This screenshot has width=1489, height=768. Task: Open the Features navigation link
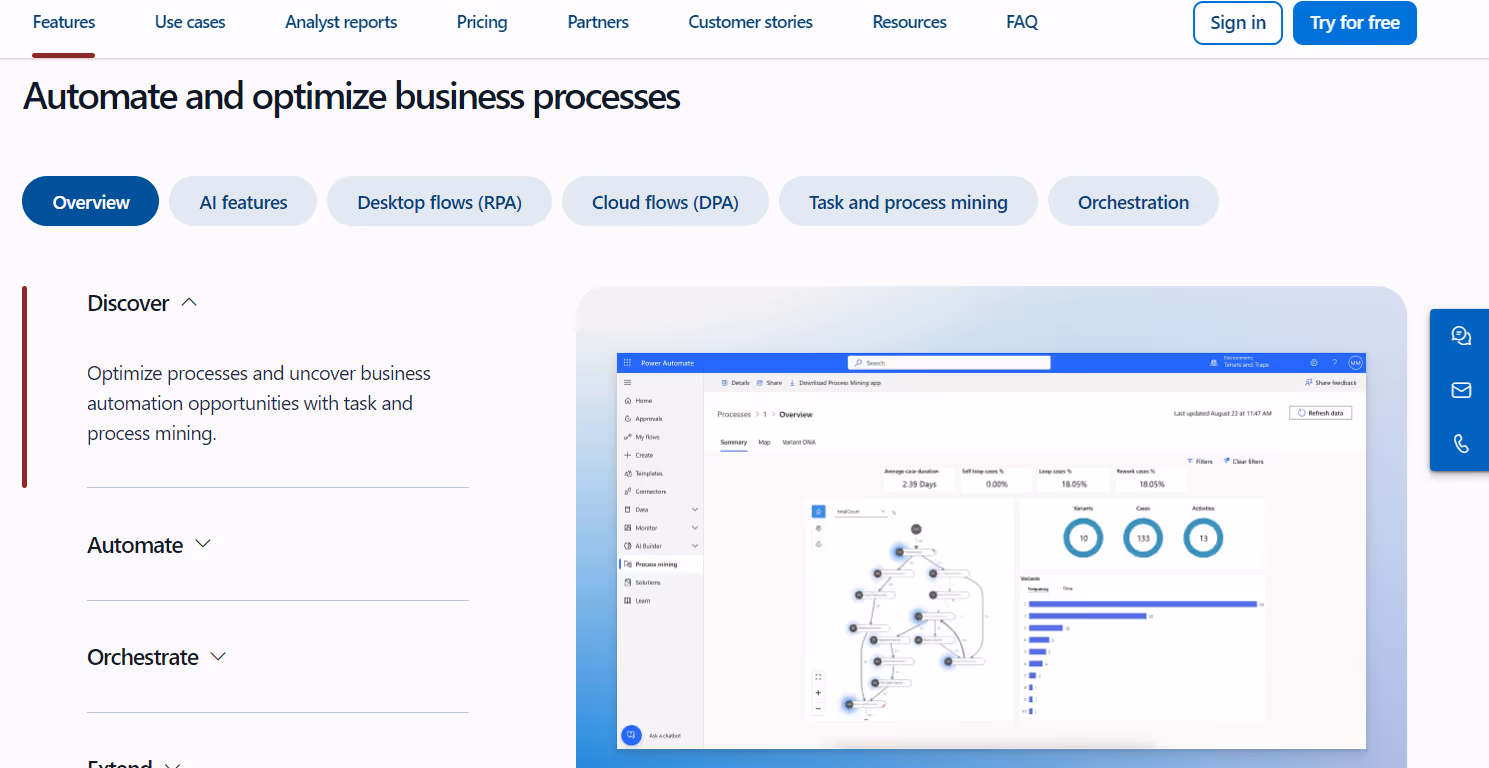click(x=64, y=22)
